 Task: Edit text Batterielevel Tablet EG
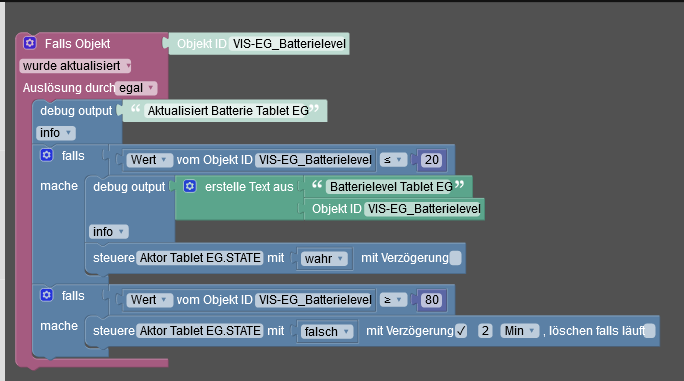(x=391, y=187)
